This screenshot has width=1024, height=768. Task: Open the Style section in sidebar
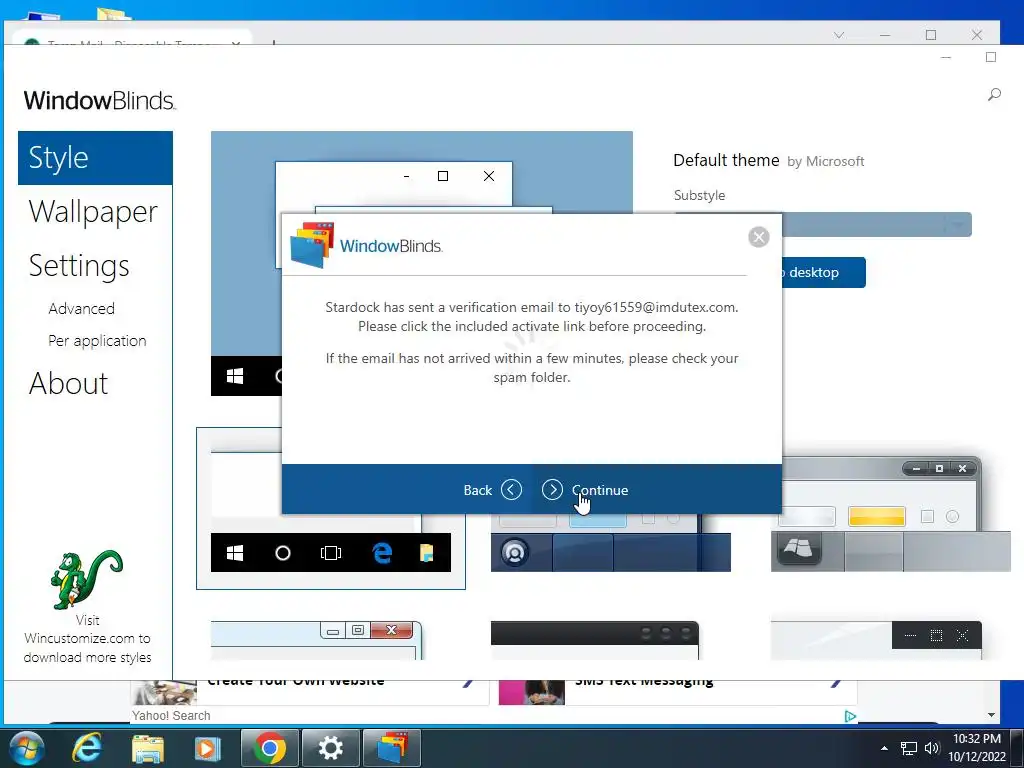(x=95, y=158)
